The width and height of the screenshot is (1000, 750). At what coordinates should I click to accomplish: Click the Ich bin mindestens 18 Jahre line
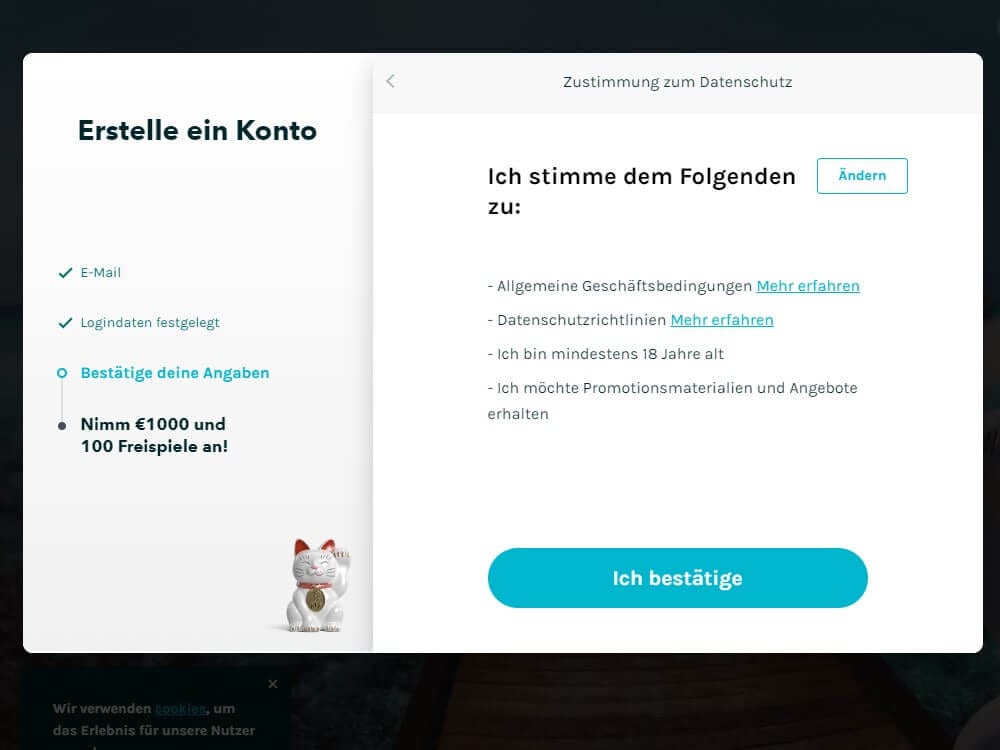(606, 354)
